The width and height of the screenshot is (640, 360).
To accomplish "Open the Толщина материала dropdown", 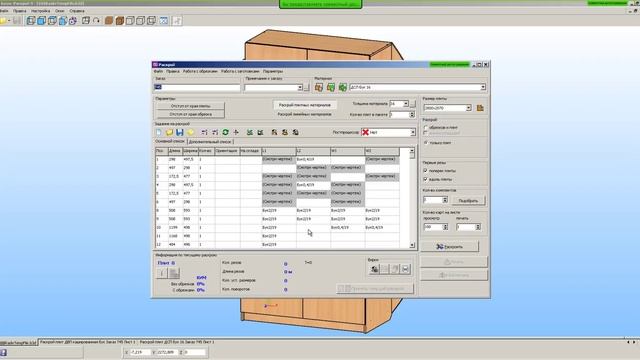I will [x=406, y=104].
